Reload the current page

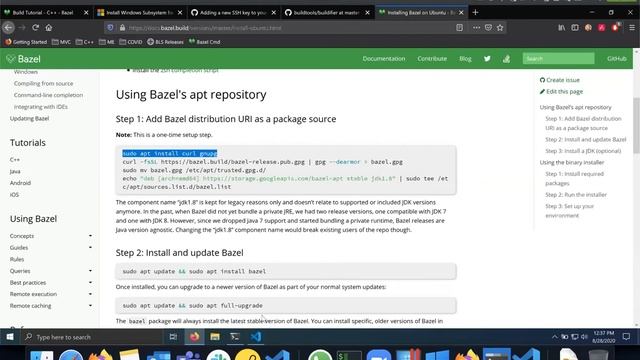36,28
